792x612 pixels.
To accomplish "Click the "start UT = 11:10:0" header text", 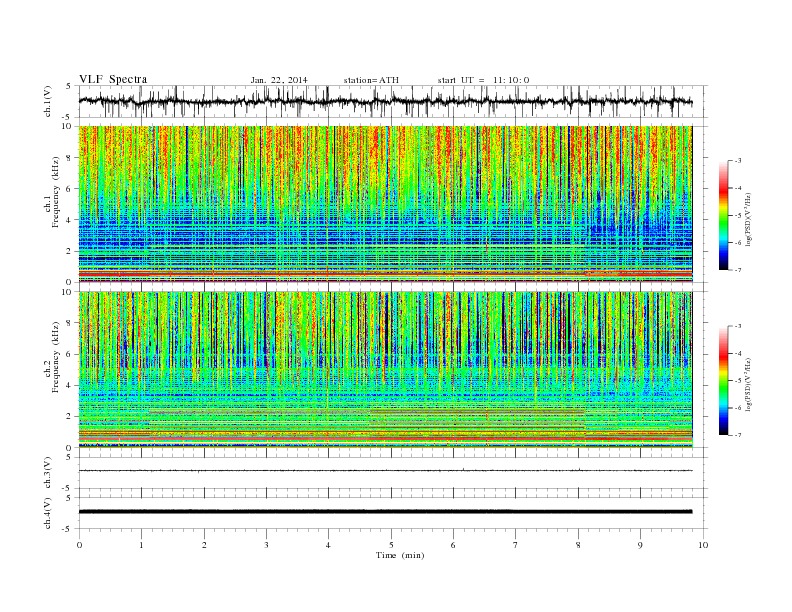I will tap(483, 80).
